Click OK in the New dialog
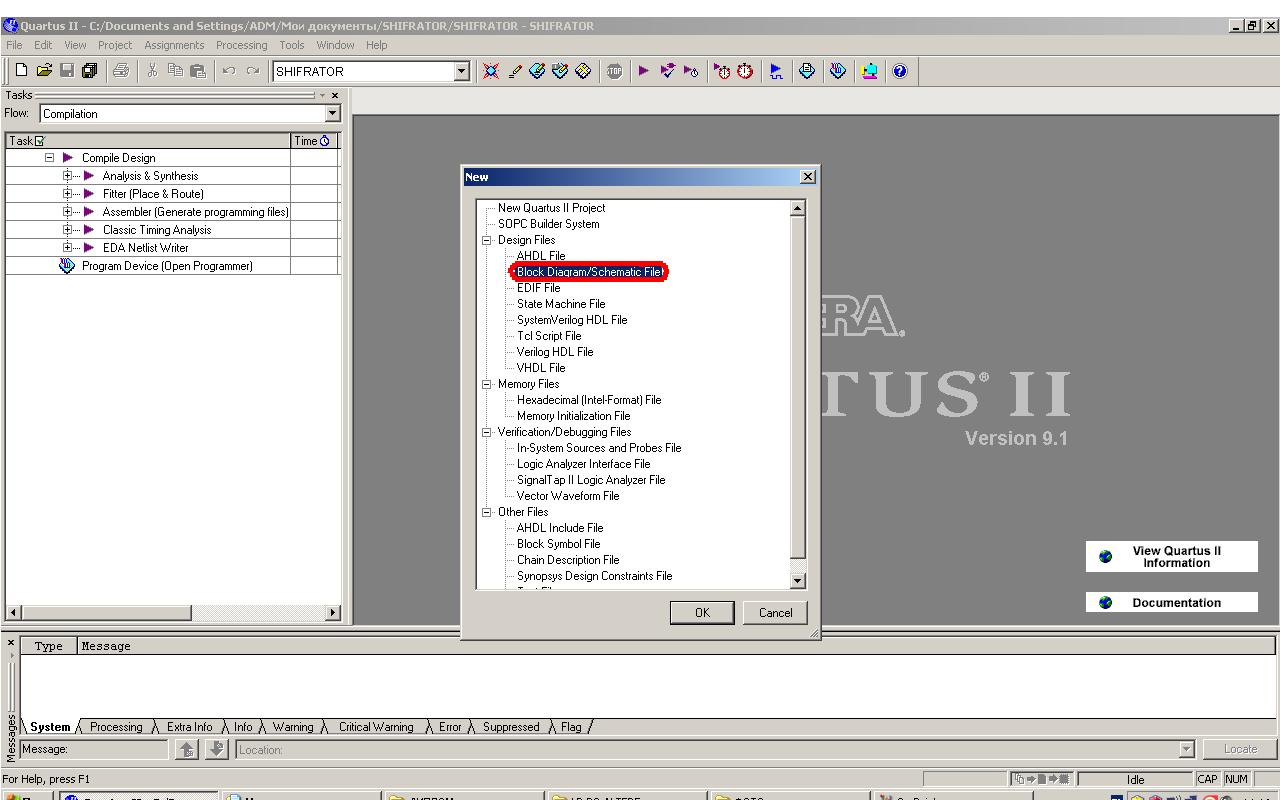 point(702,613)
